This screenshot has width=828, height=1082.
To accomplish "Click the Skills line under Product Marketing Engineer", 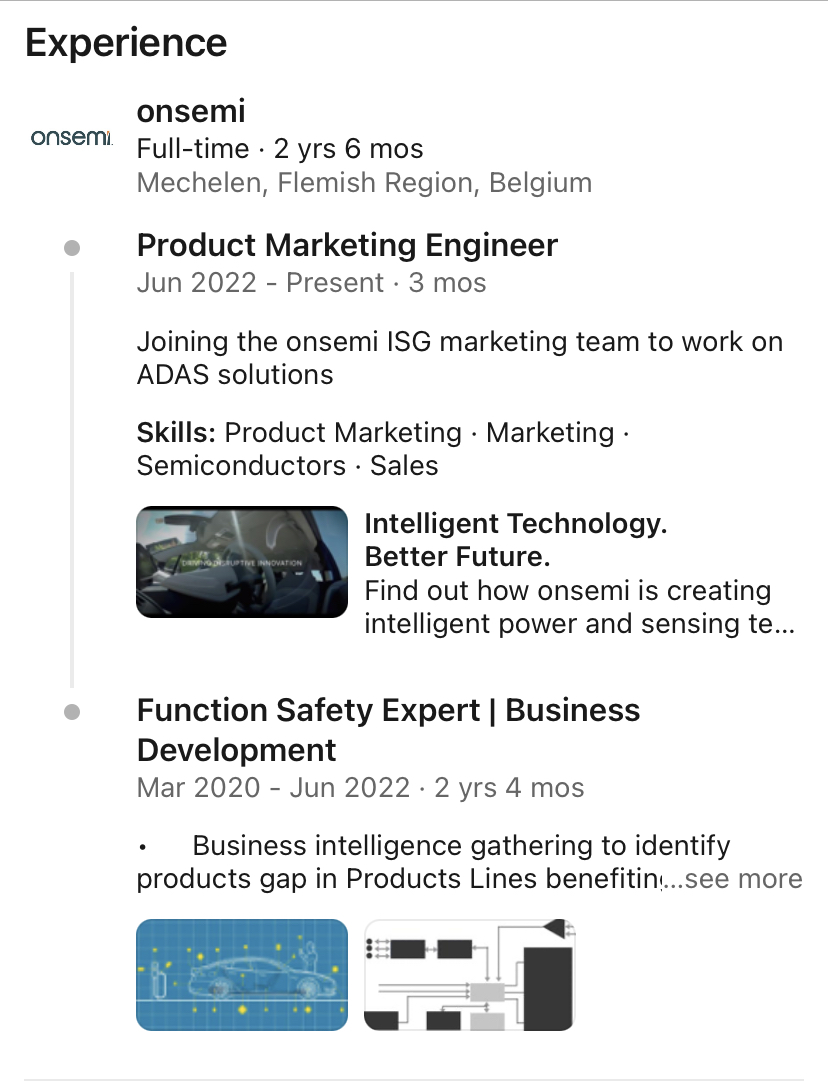I will pyautogui.click(x=382, y=449).
